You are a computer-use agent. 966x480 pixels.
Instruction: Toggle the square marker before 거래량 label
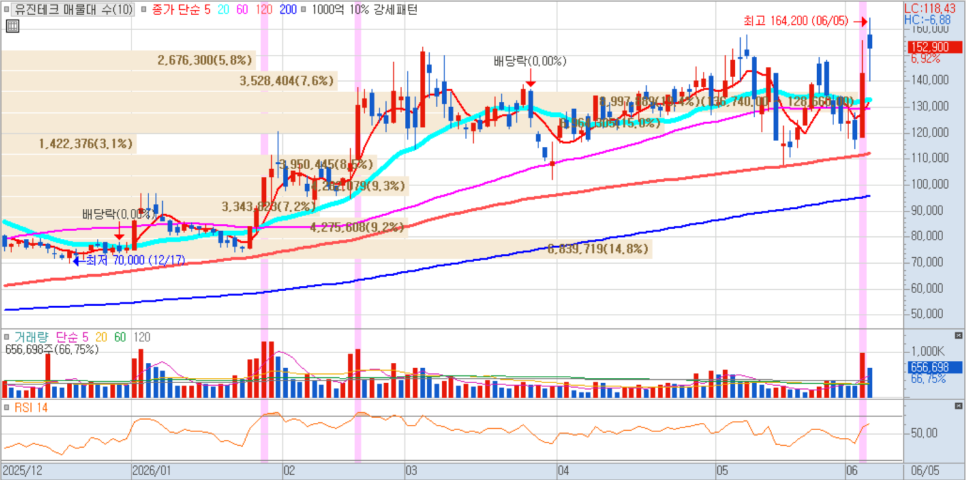pyautogui.click(x=7, y=337)
